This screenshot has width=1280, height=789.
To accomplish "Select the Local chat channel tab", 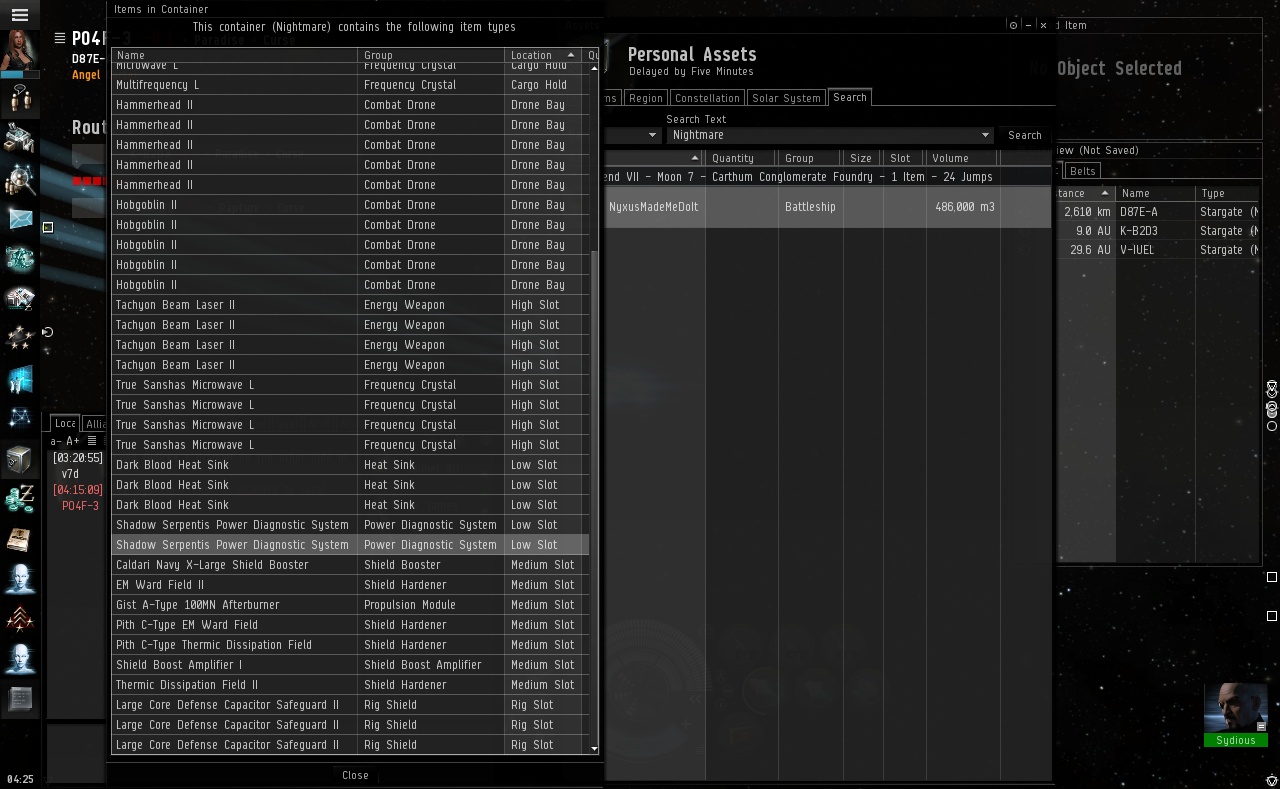I will pyautogui.click(x=65, y=423).
